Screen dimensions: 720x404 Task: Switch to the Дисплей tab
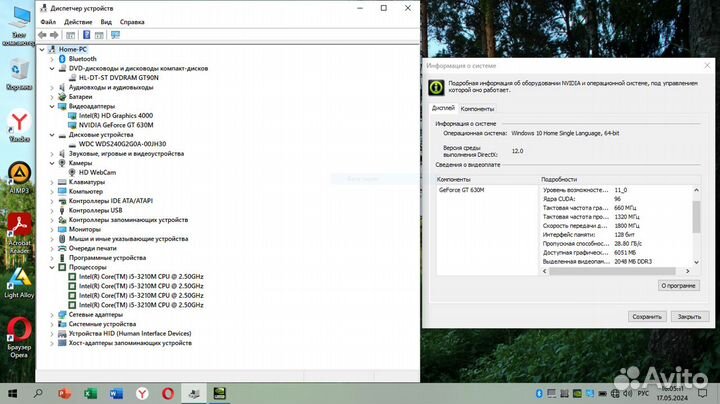click(x=443, y=108)
